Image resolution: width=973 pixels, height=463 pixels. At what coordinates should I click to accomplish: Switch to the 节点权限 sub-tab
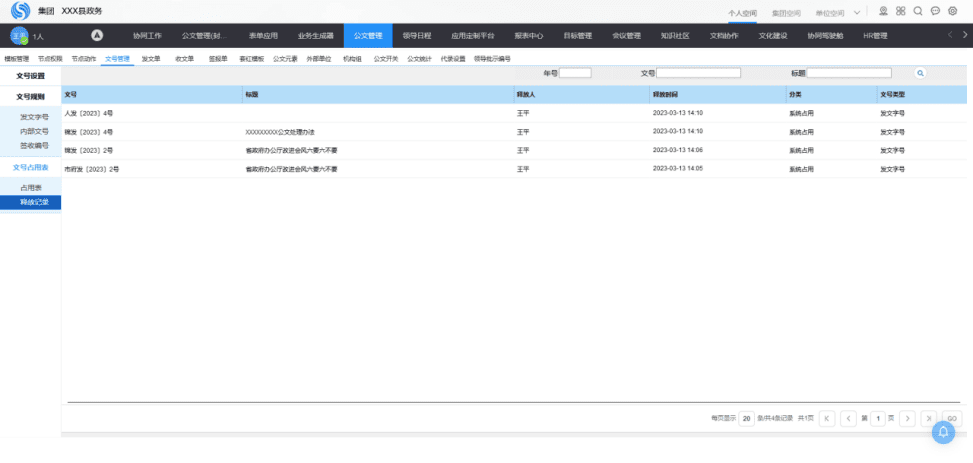click(50, 59)
